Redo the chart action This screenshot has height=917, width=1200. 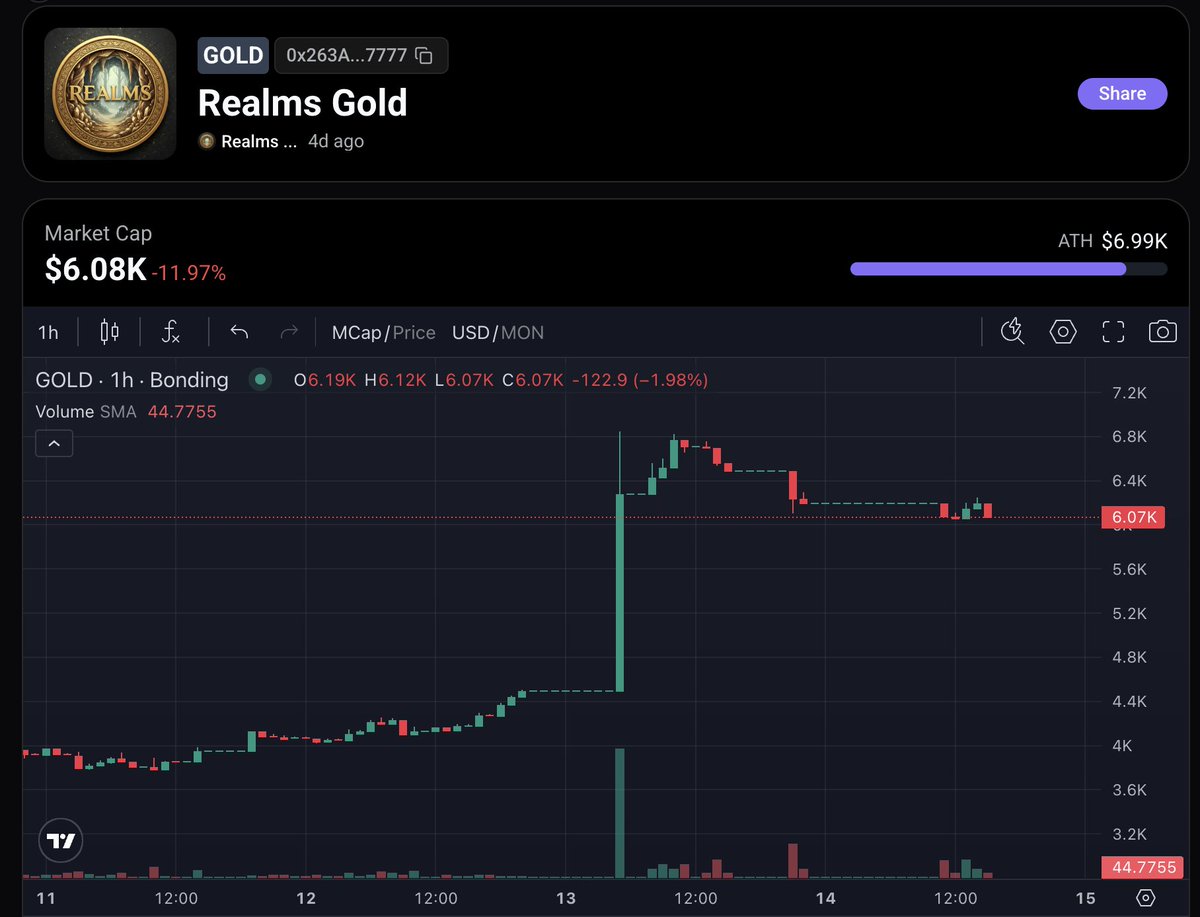(x=289, y=332)
